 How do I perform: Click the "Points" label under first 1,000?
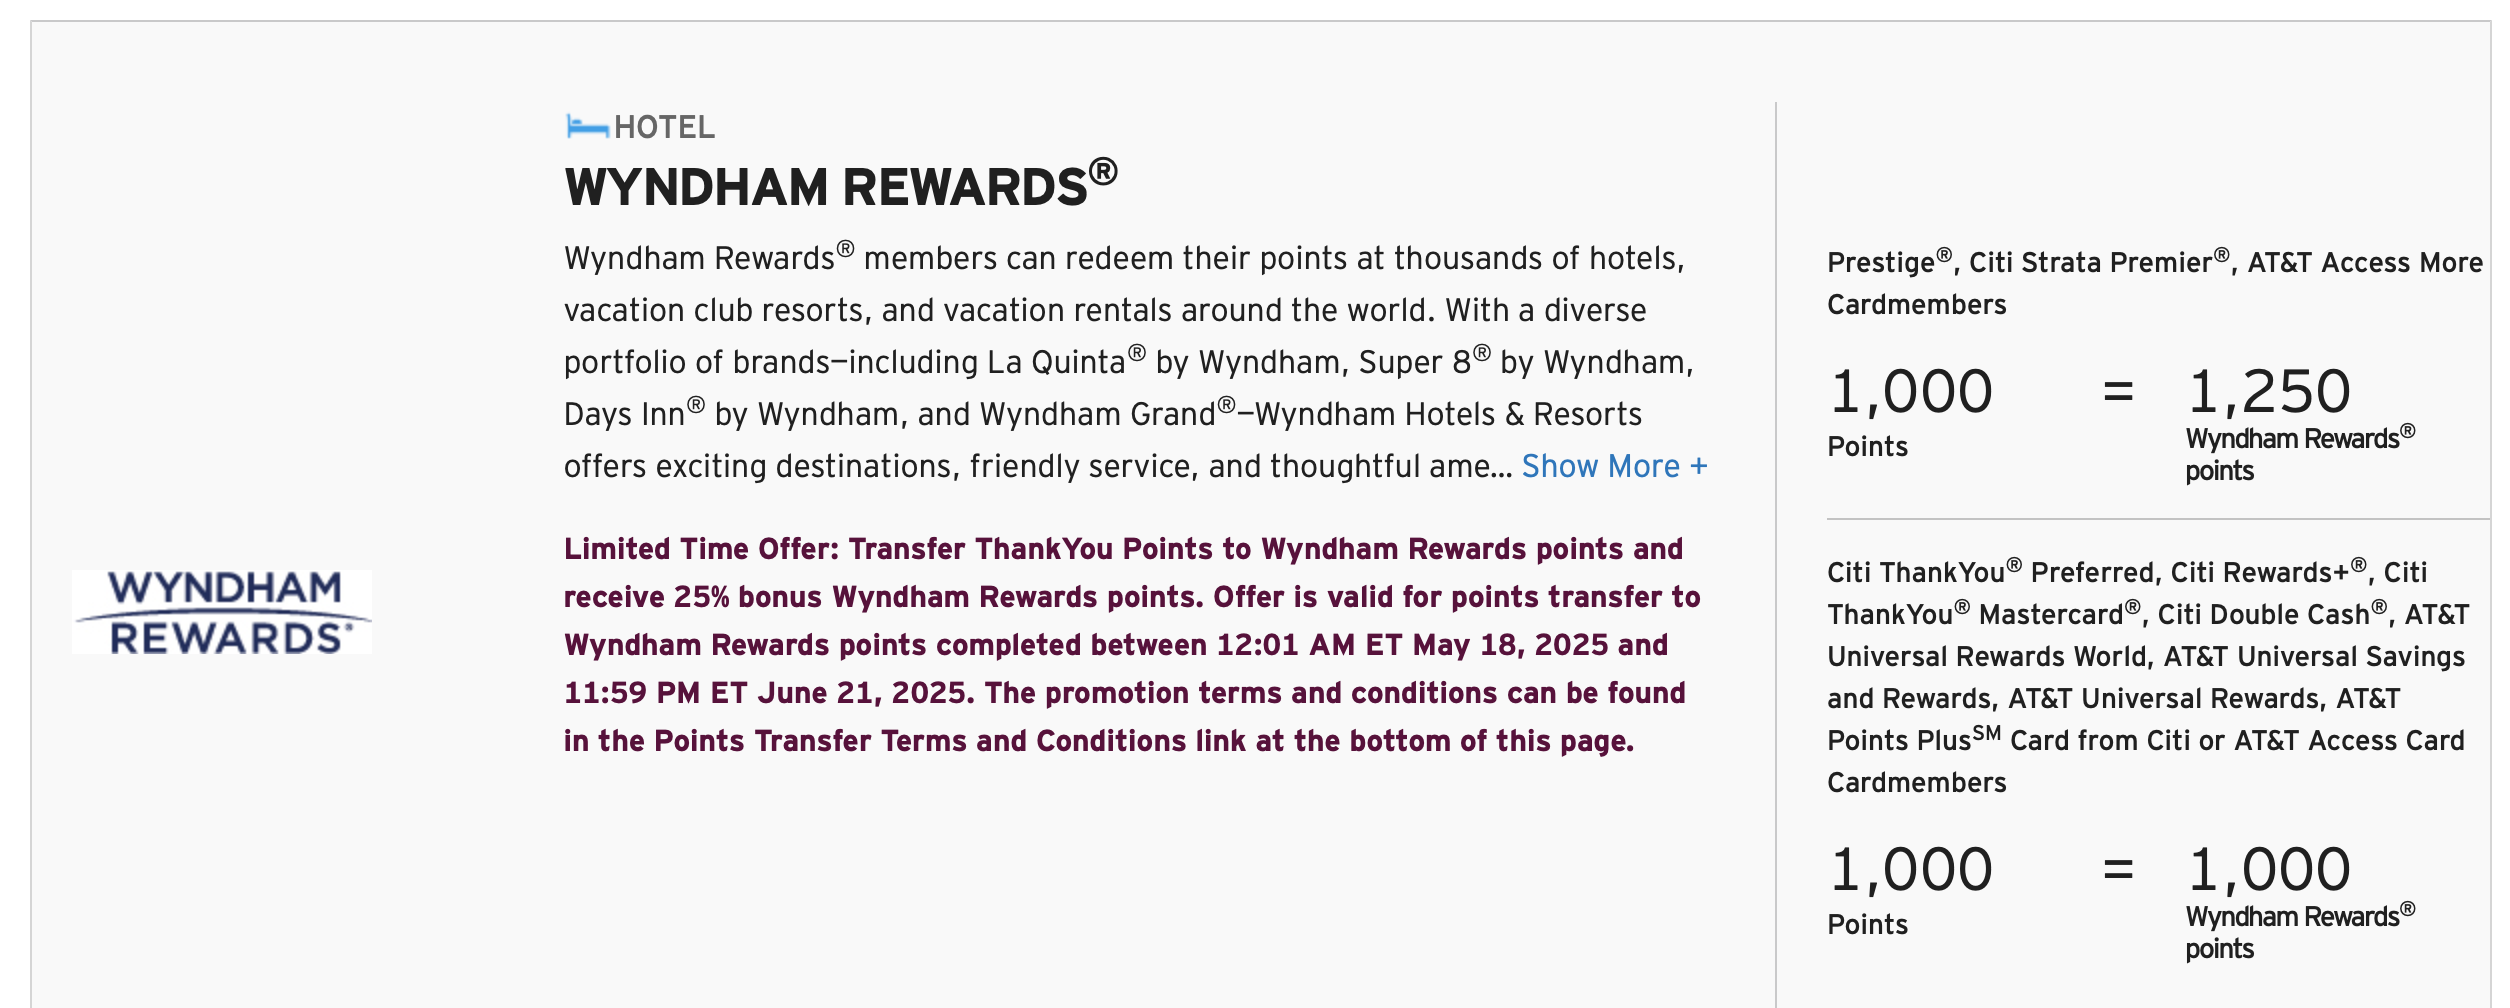click(1867, 446)
